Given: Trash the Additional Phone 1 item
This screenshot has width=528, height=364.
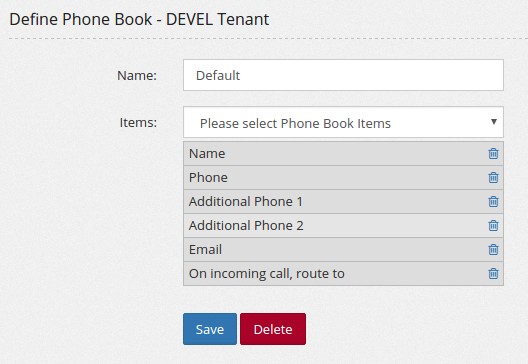Looking at the screenshot, I should tap(493, 201).
